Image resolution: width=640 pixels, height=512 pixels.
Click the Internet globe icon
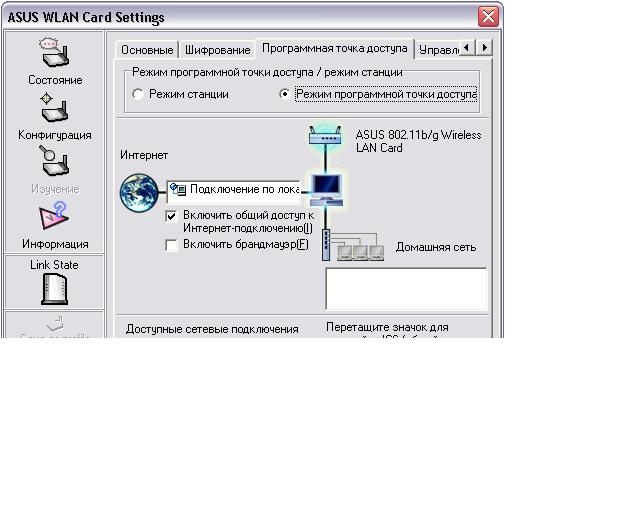tap(139, 193)
